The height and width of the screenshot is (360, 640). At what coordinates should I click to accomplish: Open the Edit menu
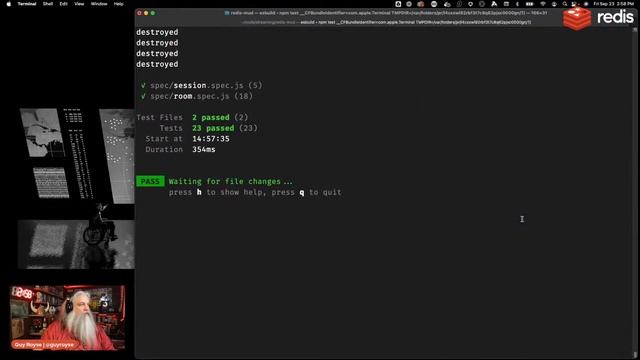pyautogui.click(x=63, y=4)
